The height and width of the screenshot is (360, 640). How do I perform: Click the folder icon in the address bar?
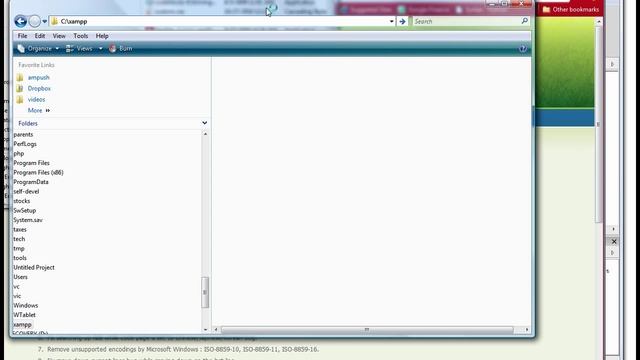pyautogui.click(x=55, y=21)
